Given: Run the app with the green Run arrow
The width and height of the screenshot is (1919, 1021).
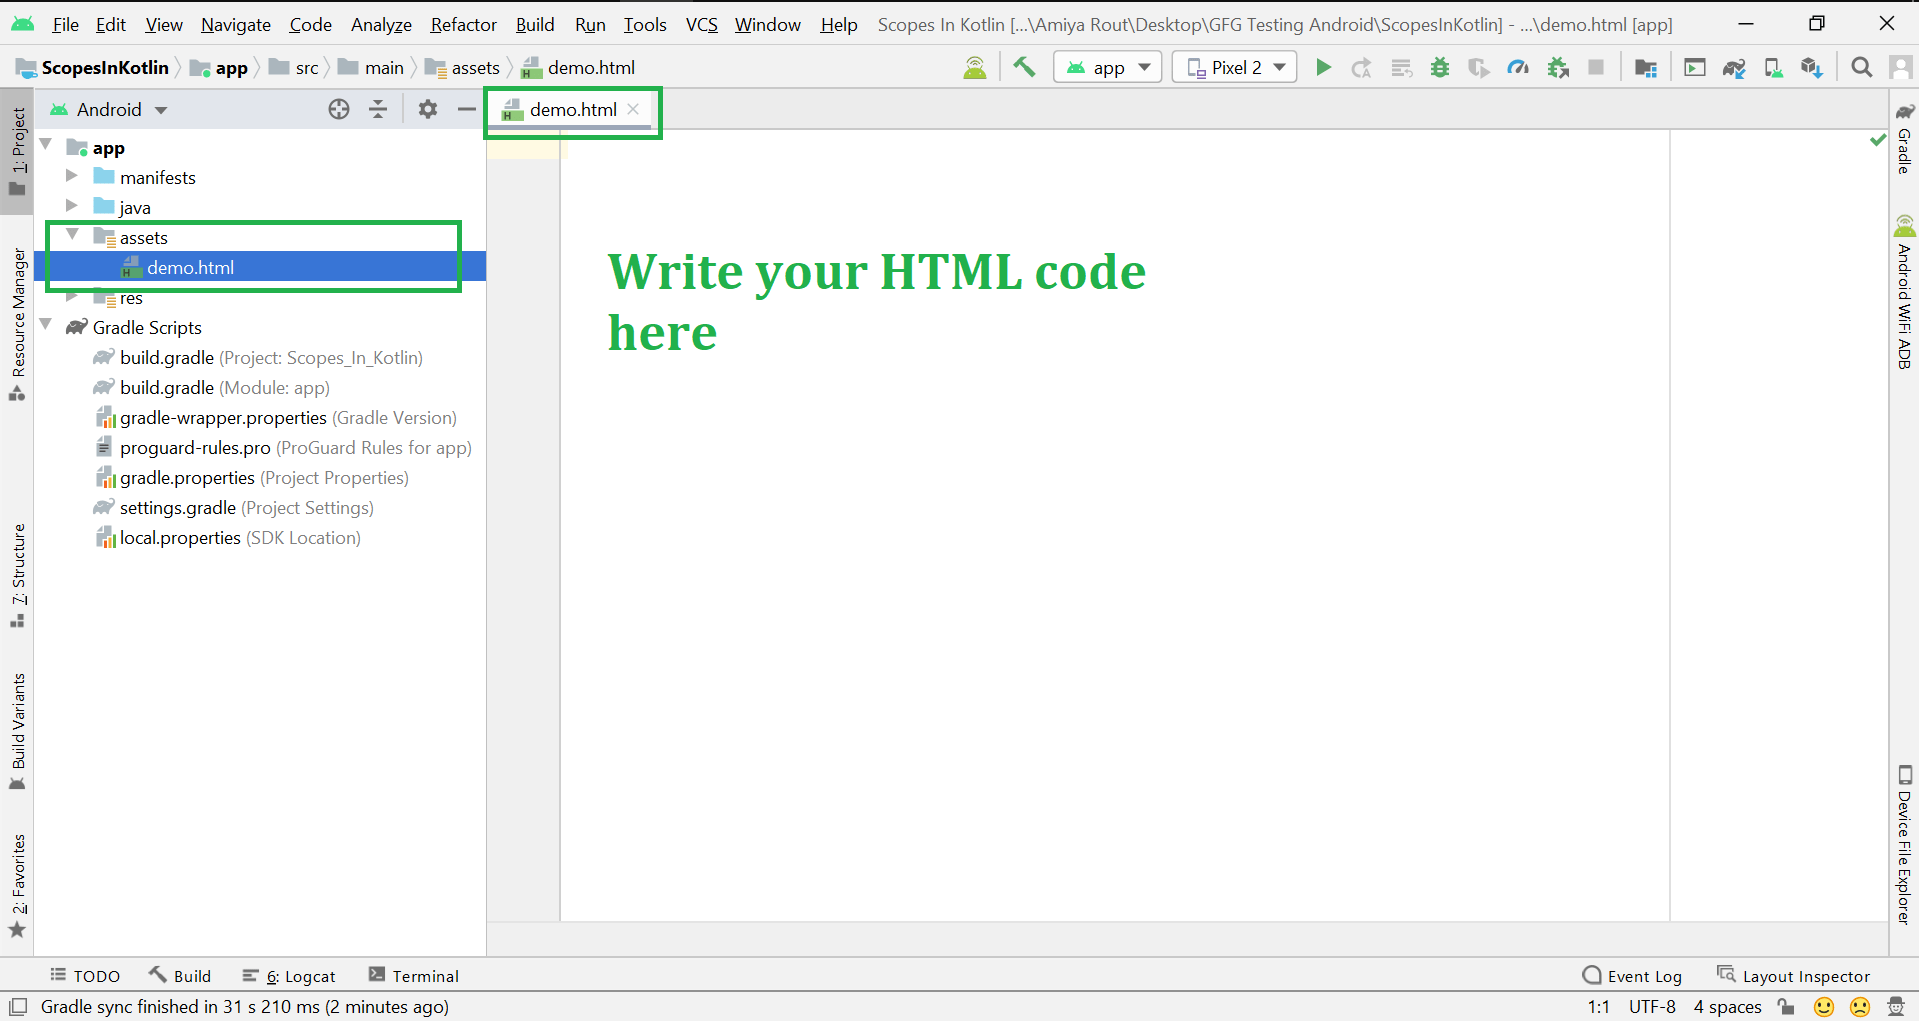Looking at the screenshot, I should (1322, 67).
